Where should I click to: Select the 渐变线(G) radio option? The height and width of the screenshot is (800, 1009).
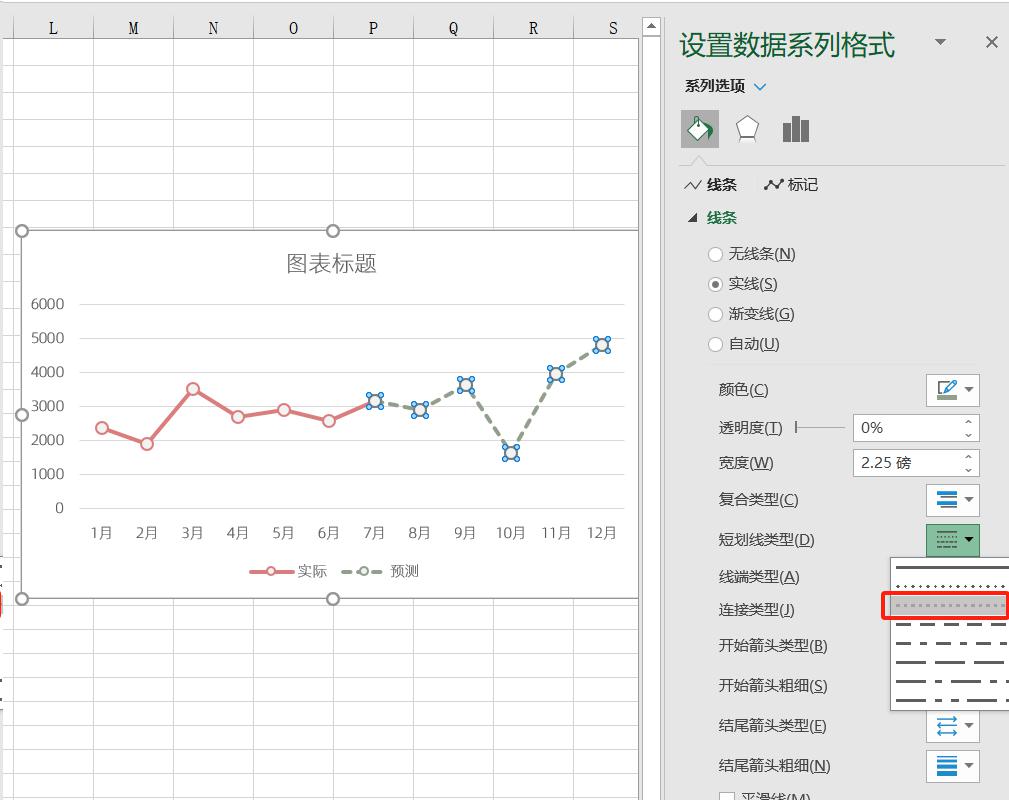point(715,314)
